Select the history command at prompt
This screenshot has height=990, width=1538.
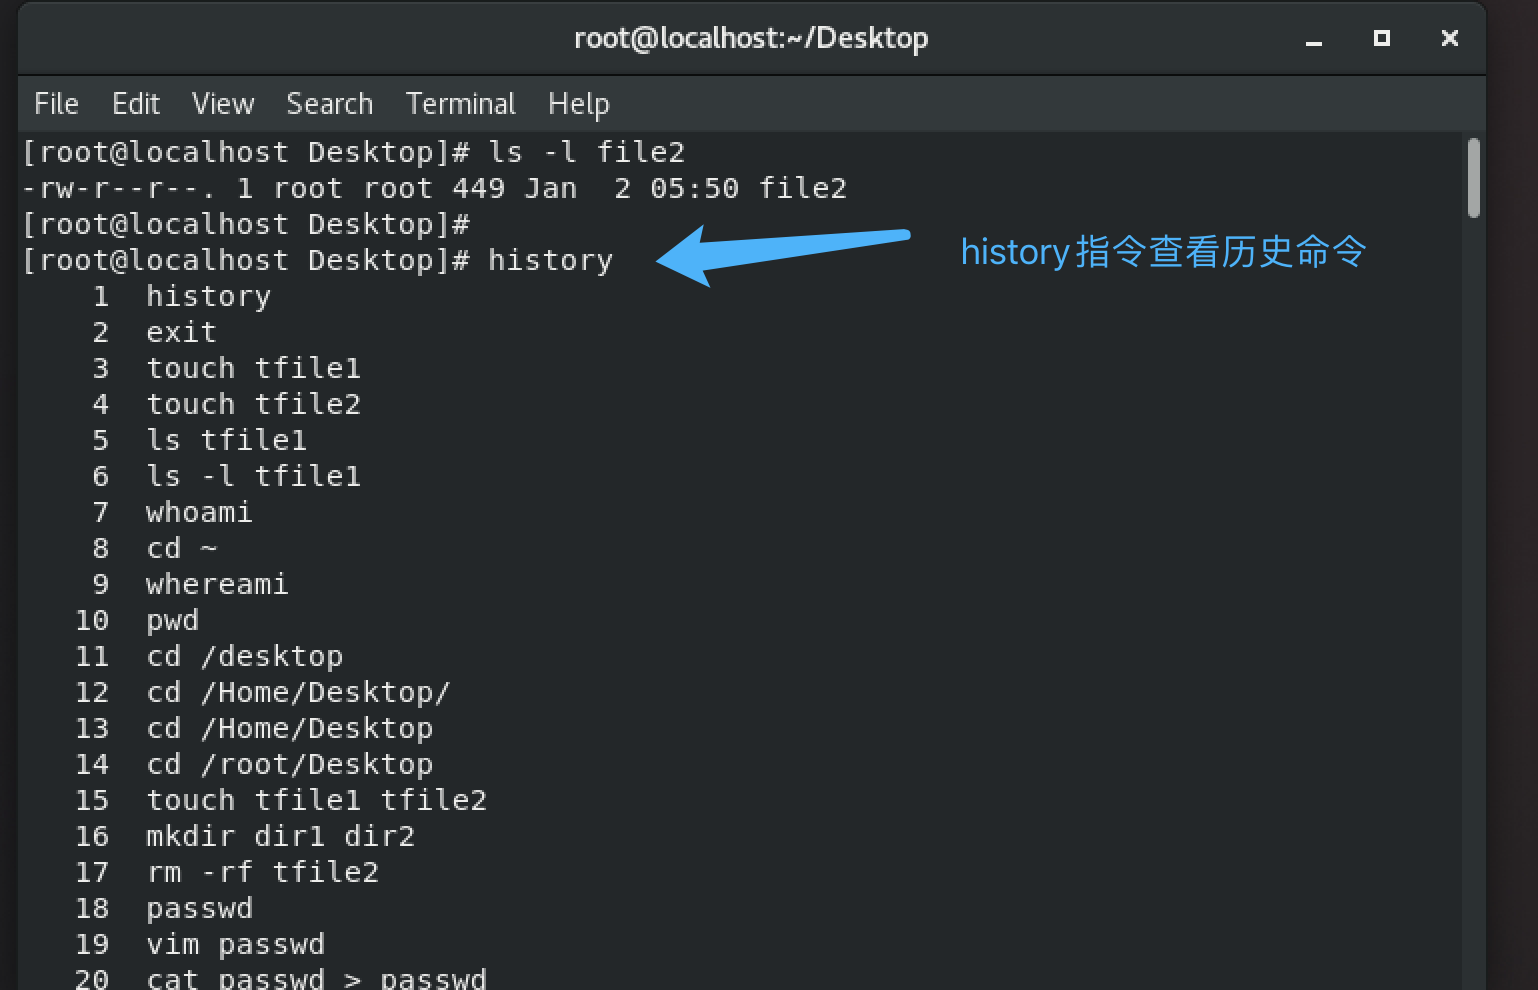click(550, 260)
